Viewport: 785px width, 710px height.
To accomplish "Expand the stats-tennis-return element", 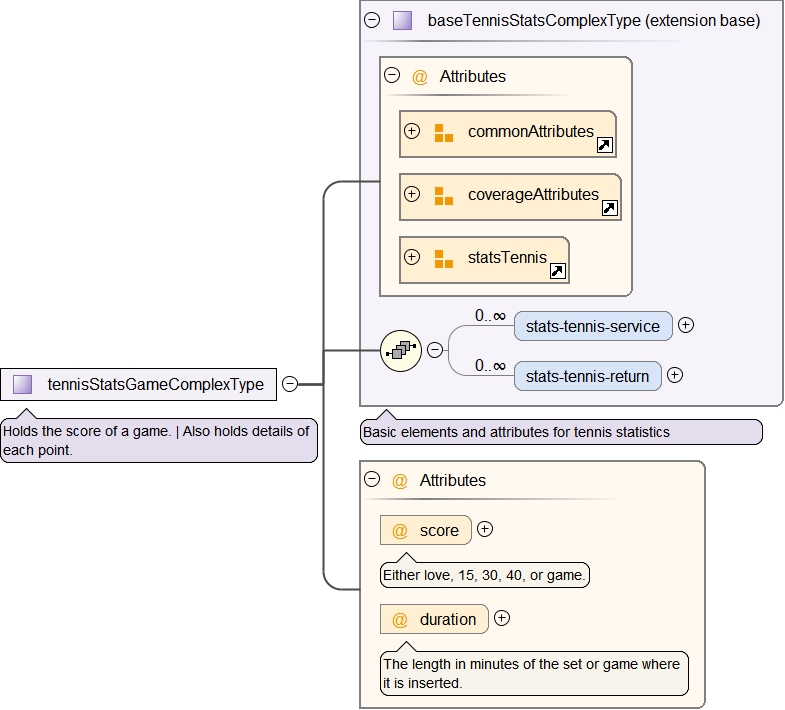I will coord(675,375).
